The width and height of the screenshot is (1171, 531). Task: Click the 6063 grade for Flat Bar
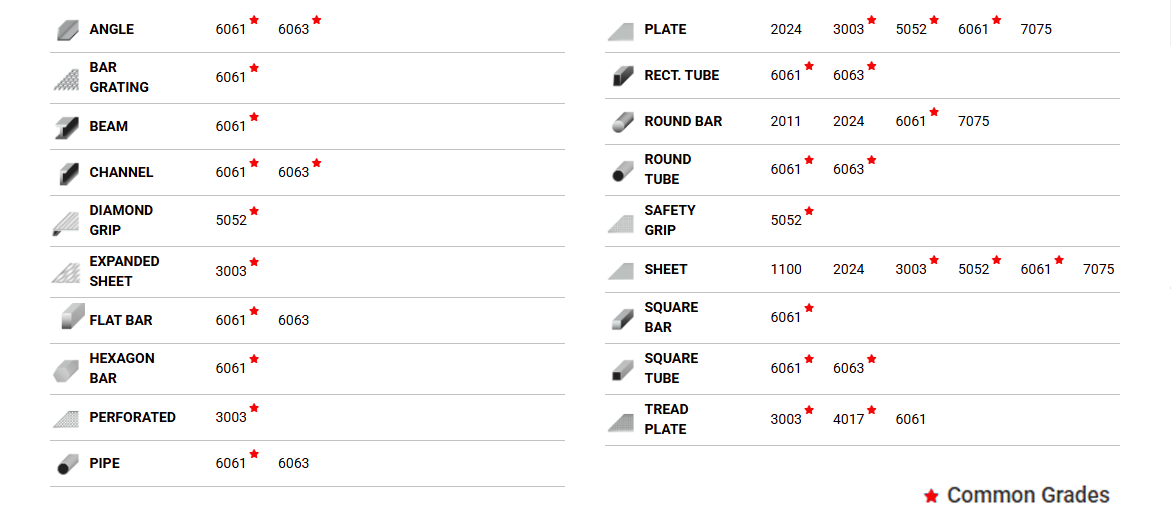(x=293, y=320)
